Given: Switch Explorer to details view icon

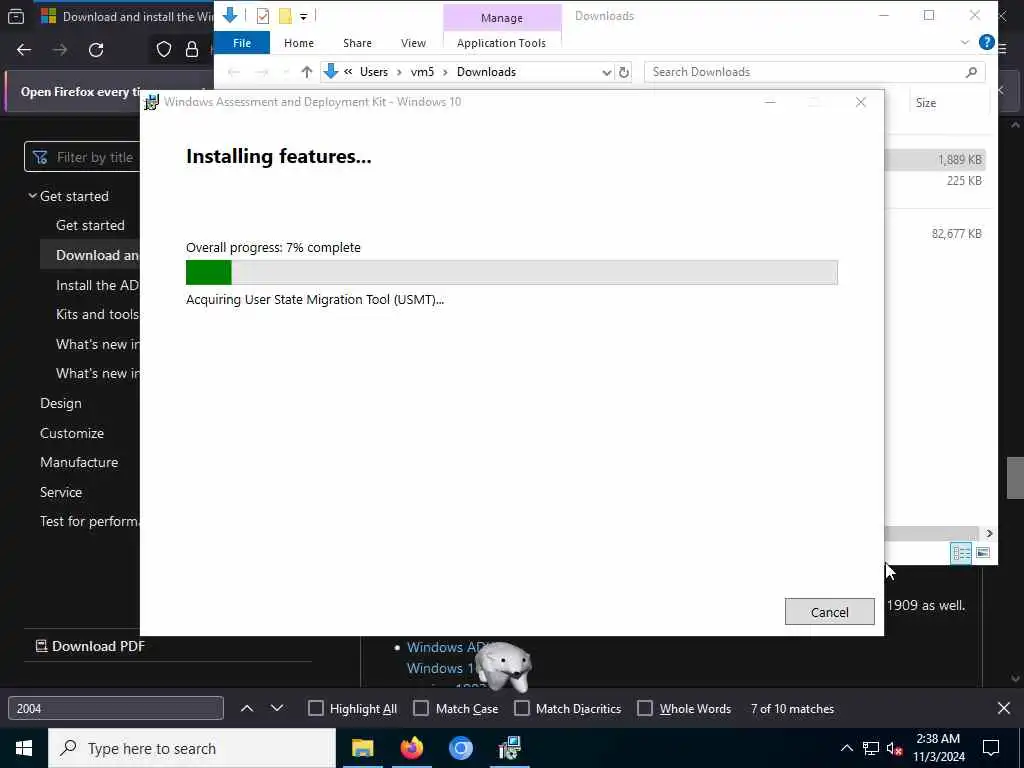Looking at the screenshot, I should pyautogui.click(x=961, y=553).
